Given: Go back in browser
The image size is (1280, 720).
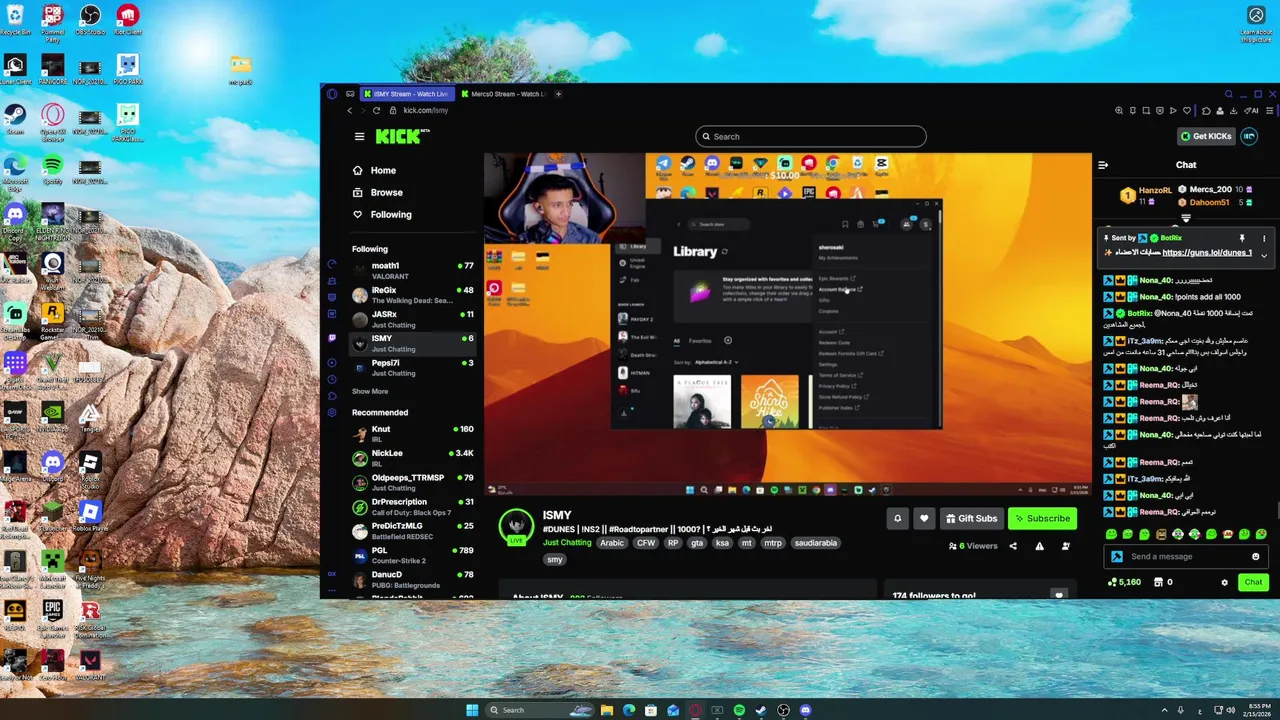Looking at the screenshot, I should pos(349,110).
